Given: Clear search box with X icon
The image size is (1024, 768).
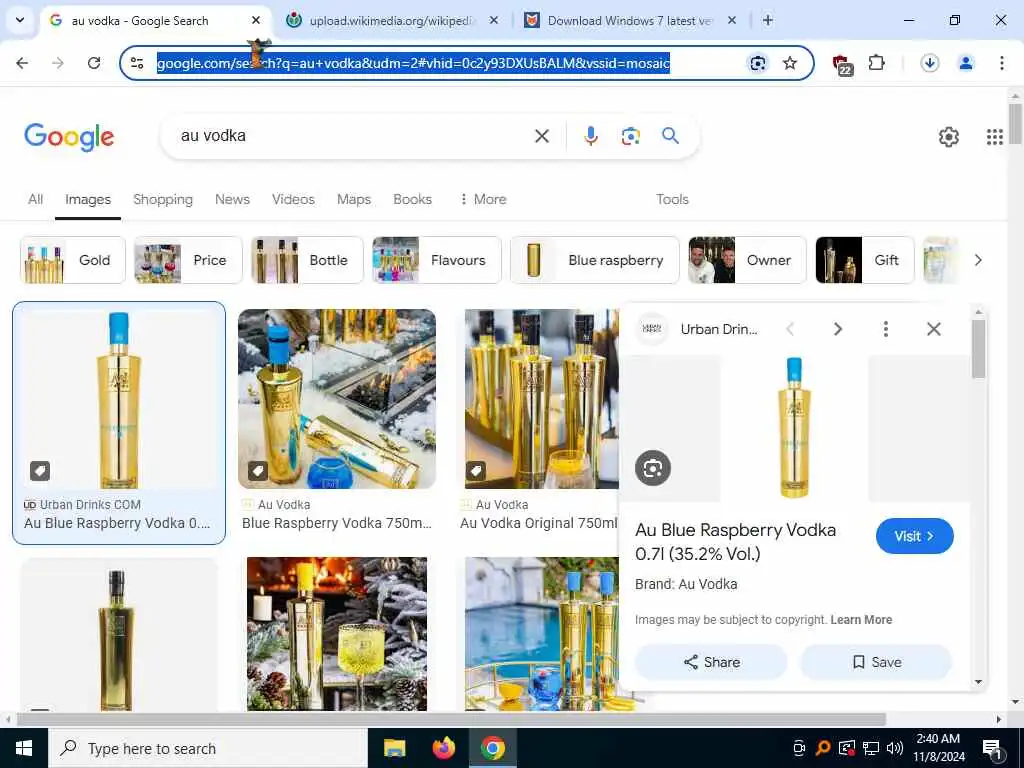Looking at the screenshot, I should [x=541, y=136].
